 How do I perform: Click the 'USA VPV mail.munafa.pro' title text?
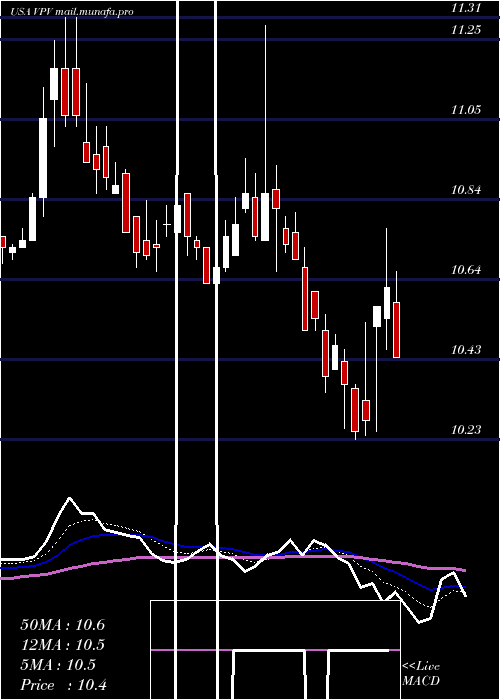click(72, 12)
